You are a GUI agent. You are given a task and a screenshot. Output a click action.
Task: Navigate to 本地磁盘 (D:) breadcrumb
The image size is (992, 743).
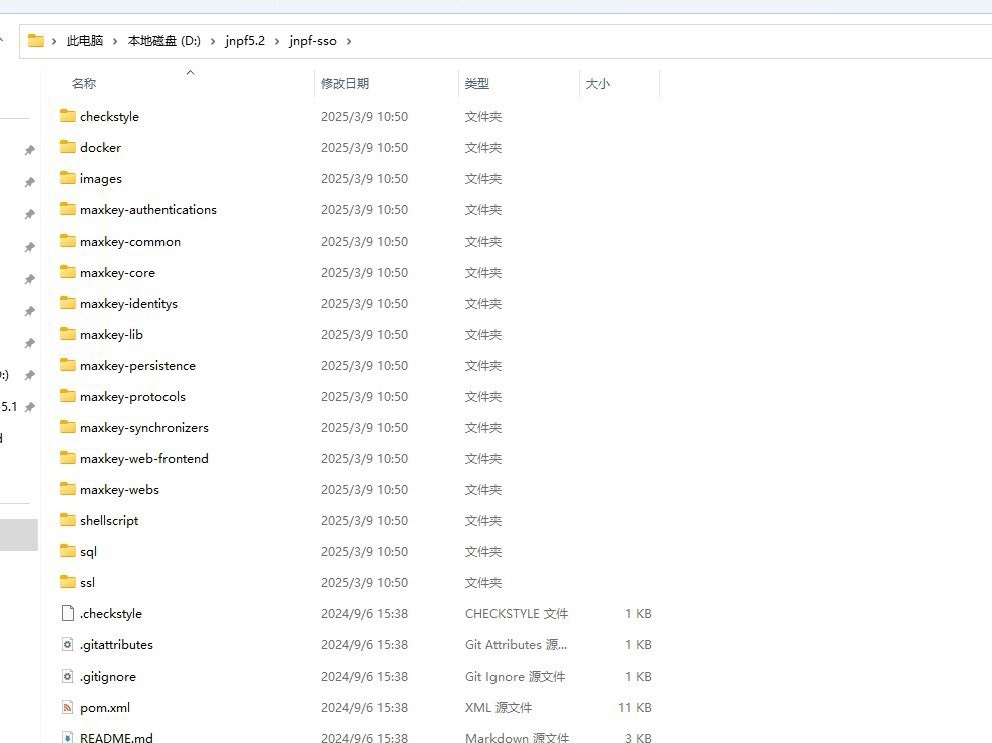[x=164, y=41]
